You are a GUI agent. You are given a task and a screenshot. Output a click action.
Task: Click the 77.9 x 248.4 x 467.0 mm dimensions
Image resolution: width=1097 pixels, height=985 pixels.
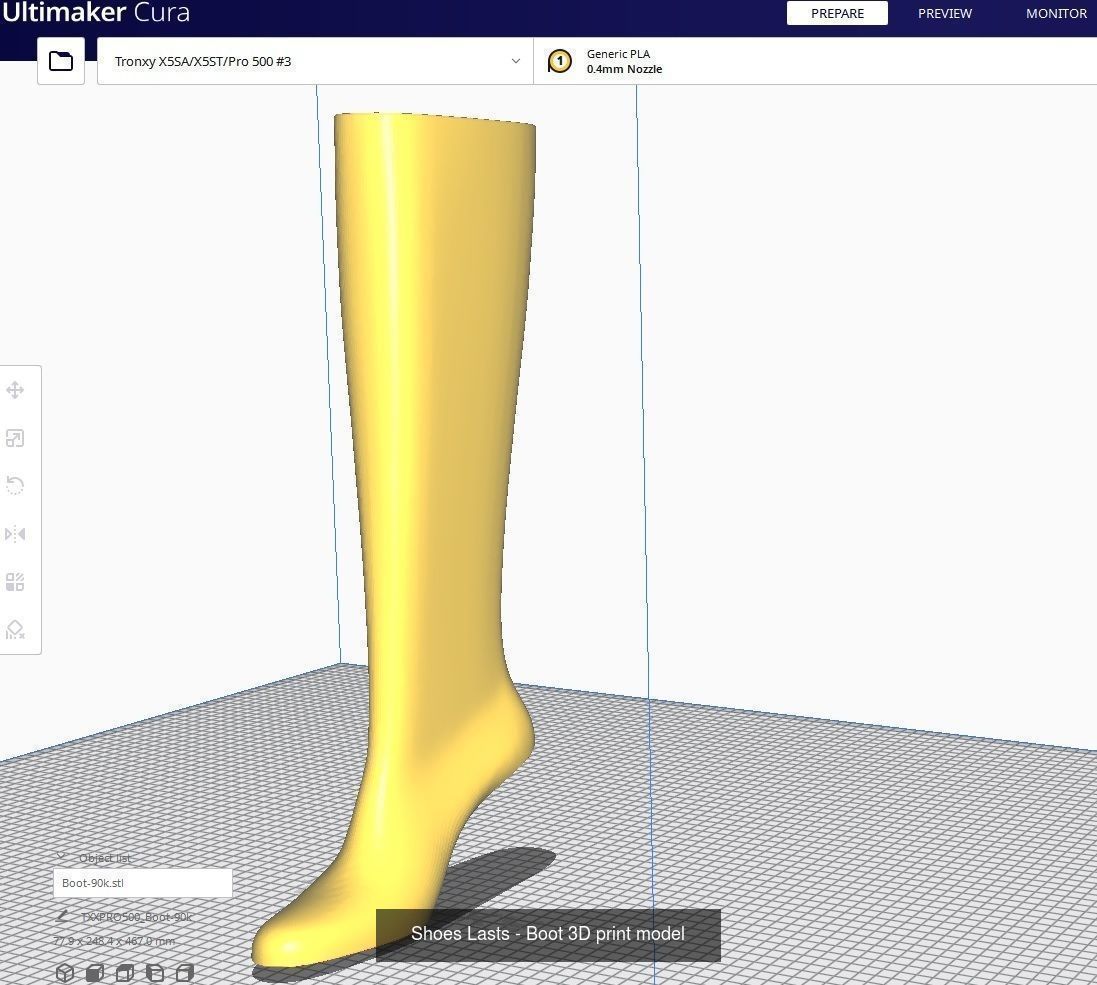click(x=114, y=941)
